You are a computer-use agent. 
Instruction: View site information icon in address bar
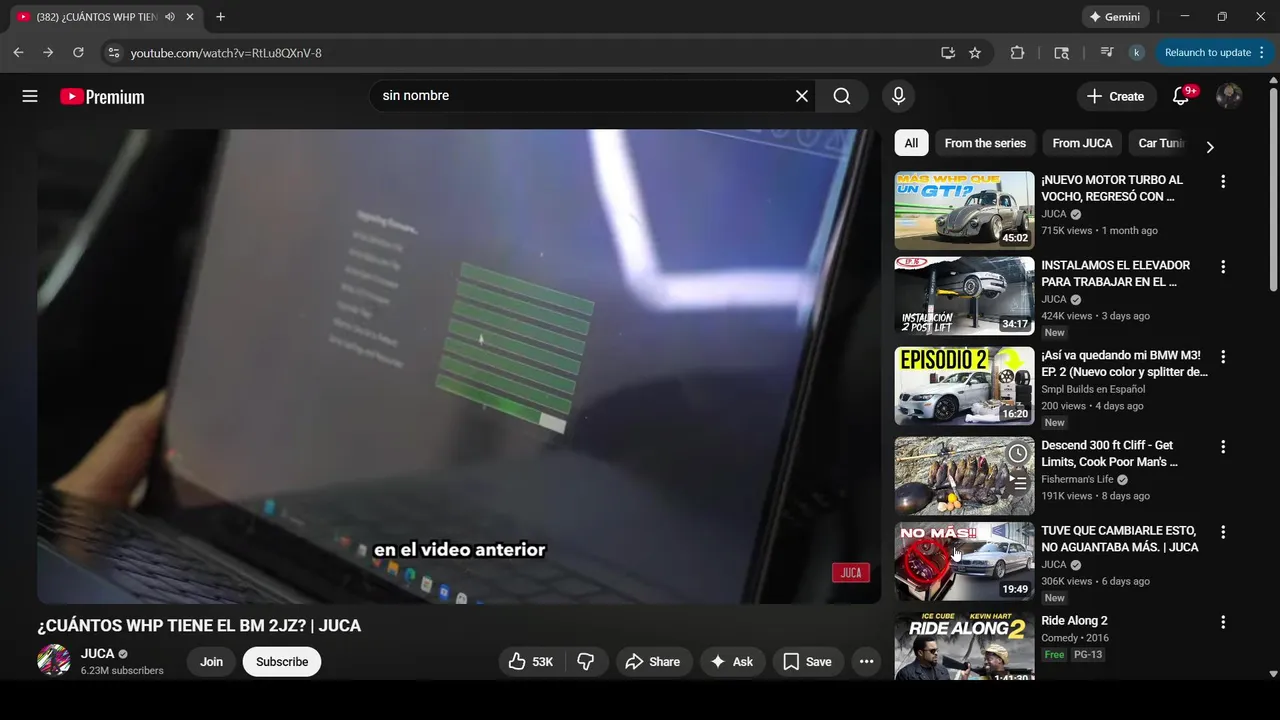click(113, 53)
